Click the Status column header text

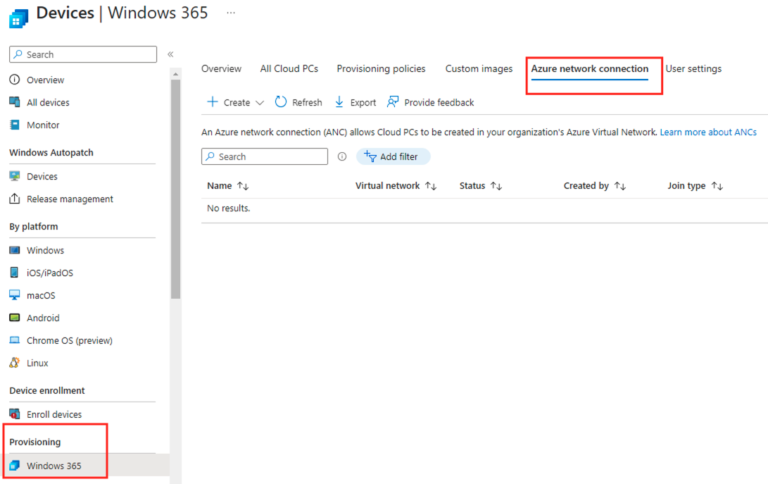pos(472,186)
